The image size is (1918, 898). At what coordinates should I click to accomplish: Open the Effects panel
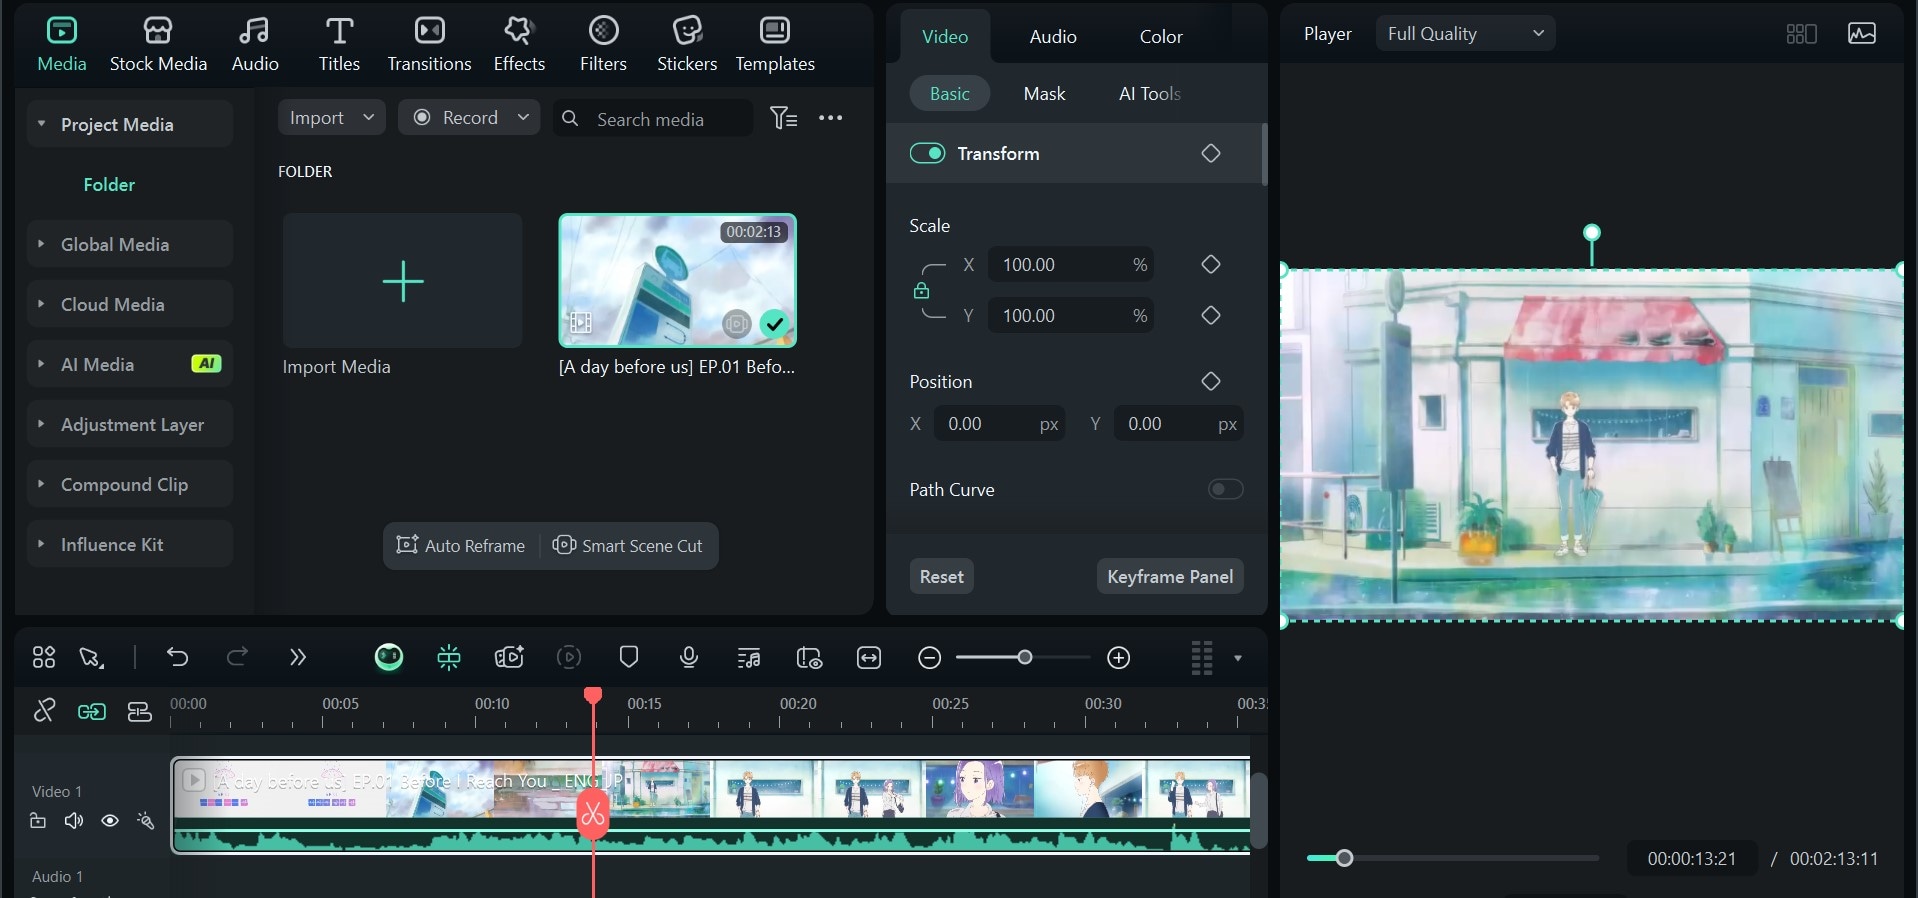[519, 45]
